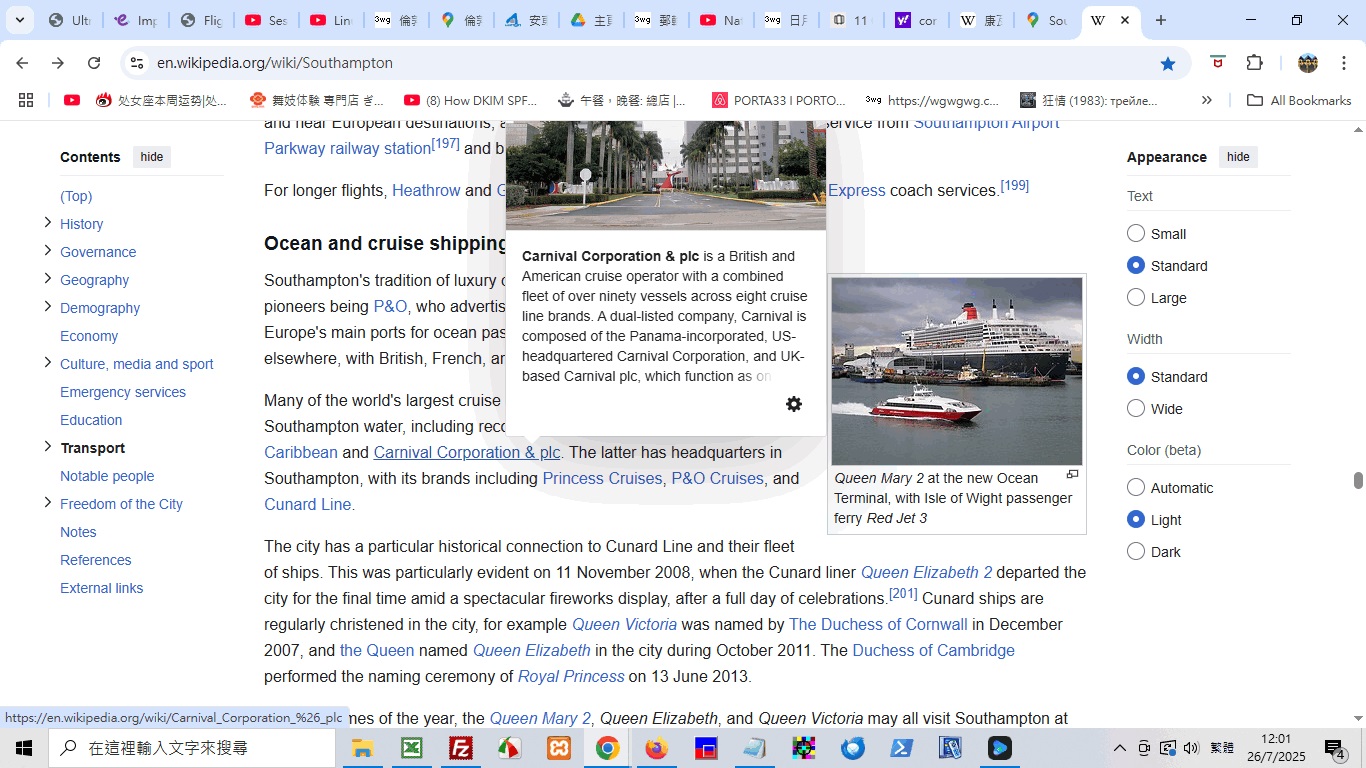Image resolution: width=1366 pixels, height=768 pixels.
Task: Reload the page with the refresh icon
Action: [94, 63]
